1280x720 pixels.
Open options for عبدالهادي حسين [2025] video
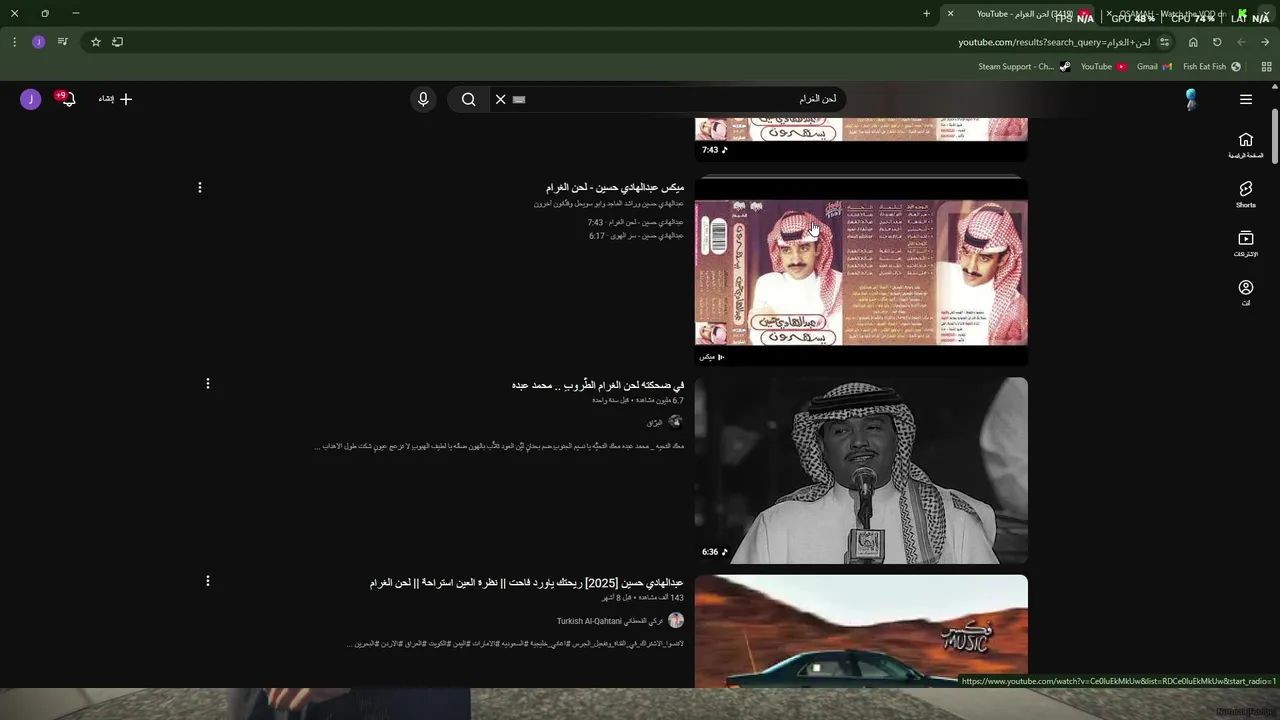pos(208,581)
